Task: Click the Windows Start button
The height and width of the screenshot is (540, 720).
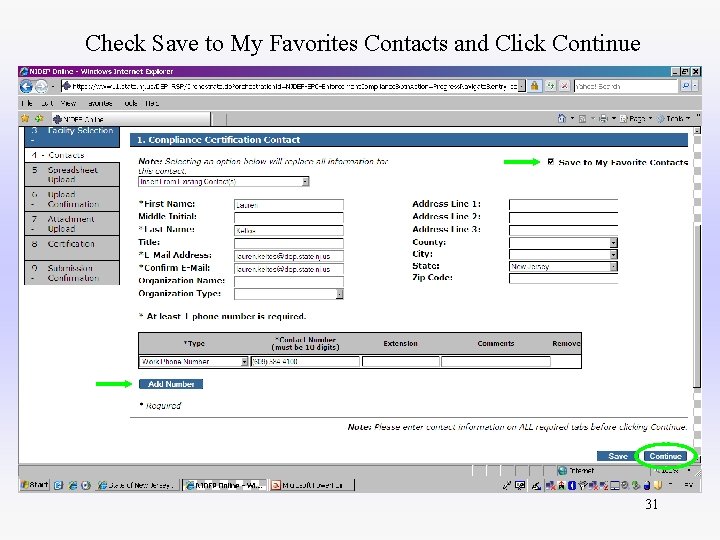Action: 34,484
